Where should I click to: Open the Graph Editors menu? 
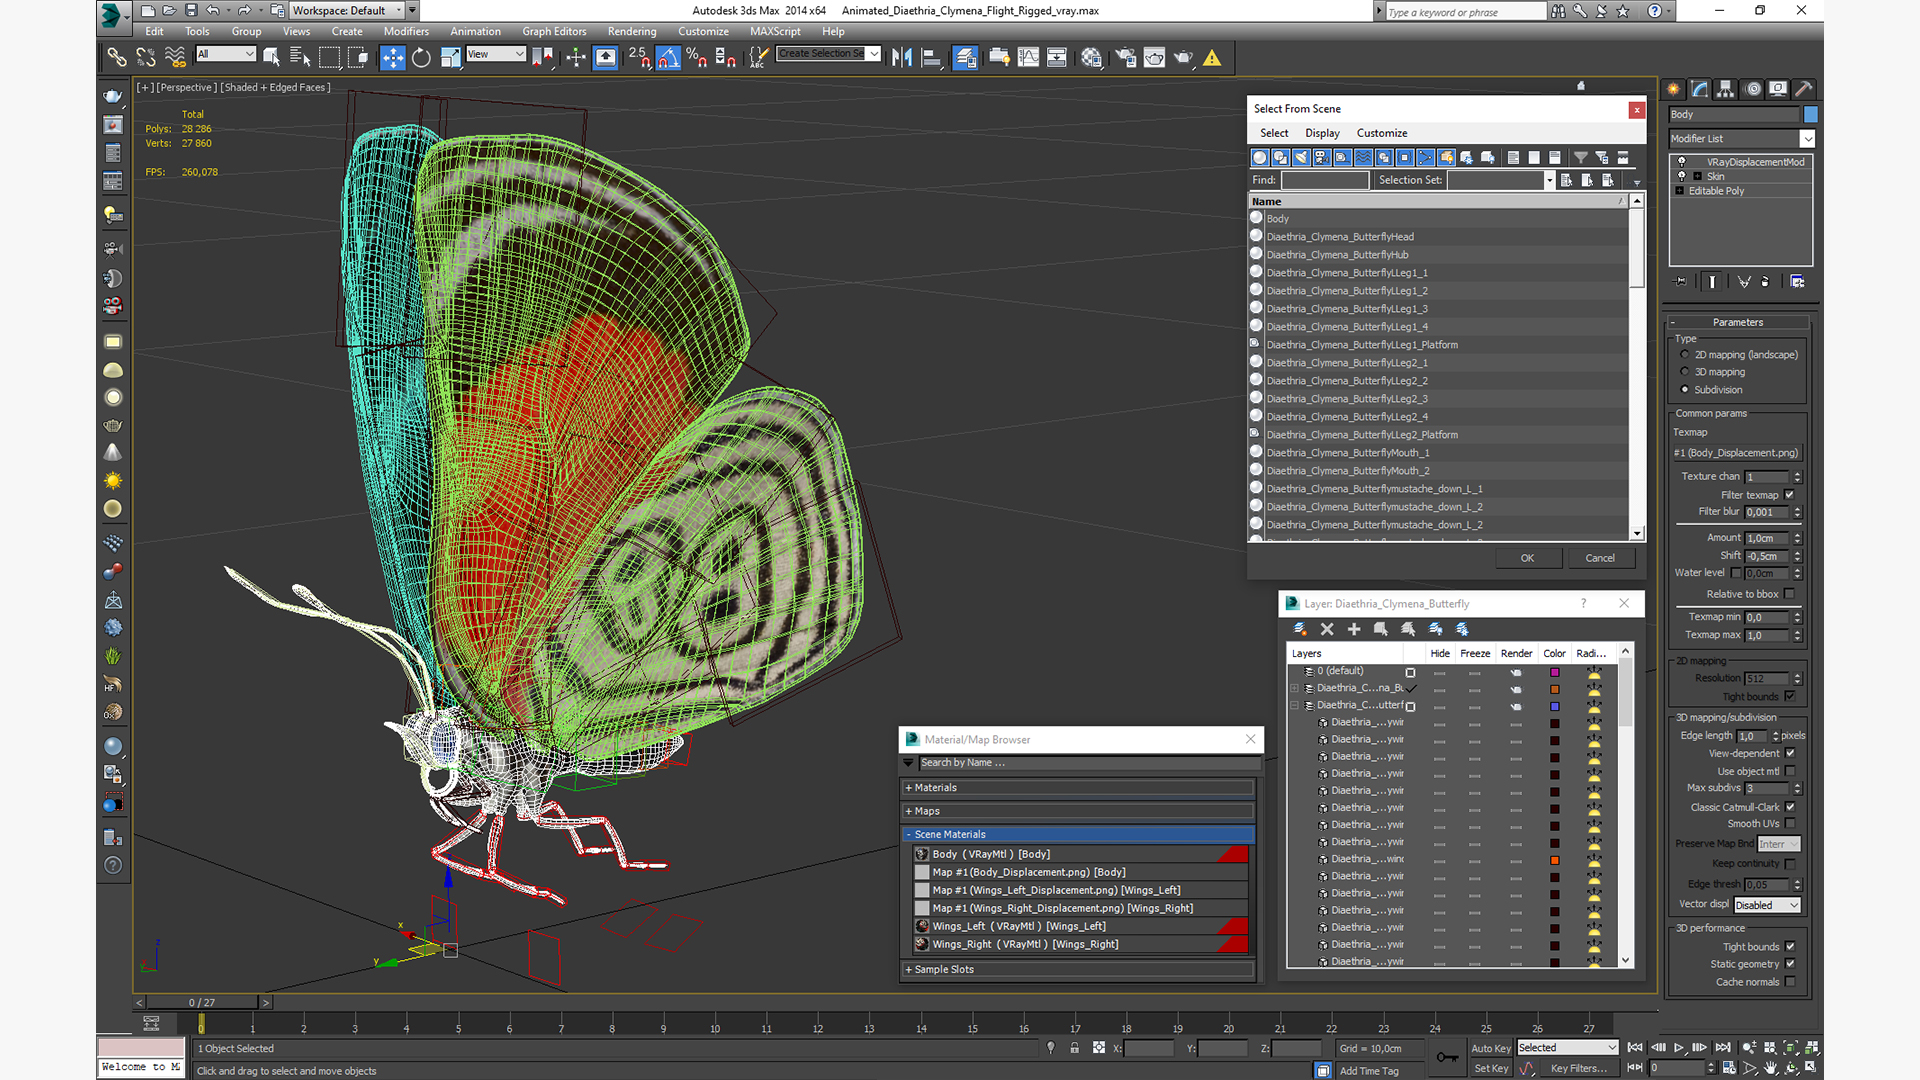click(x=554, y=31)
